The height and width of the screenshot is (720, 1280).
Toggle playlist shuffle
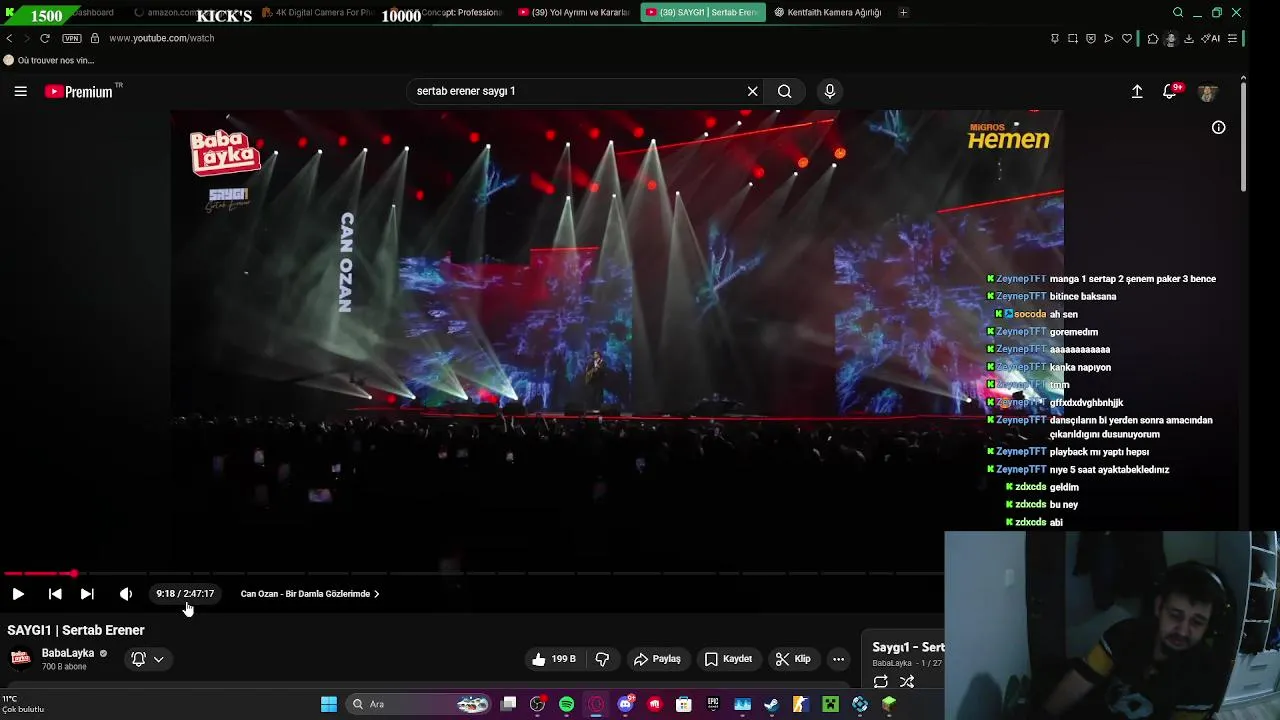907,682
